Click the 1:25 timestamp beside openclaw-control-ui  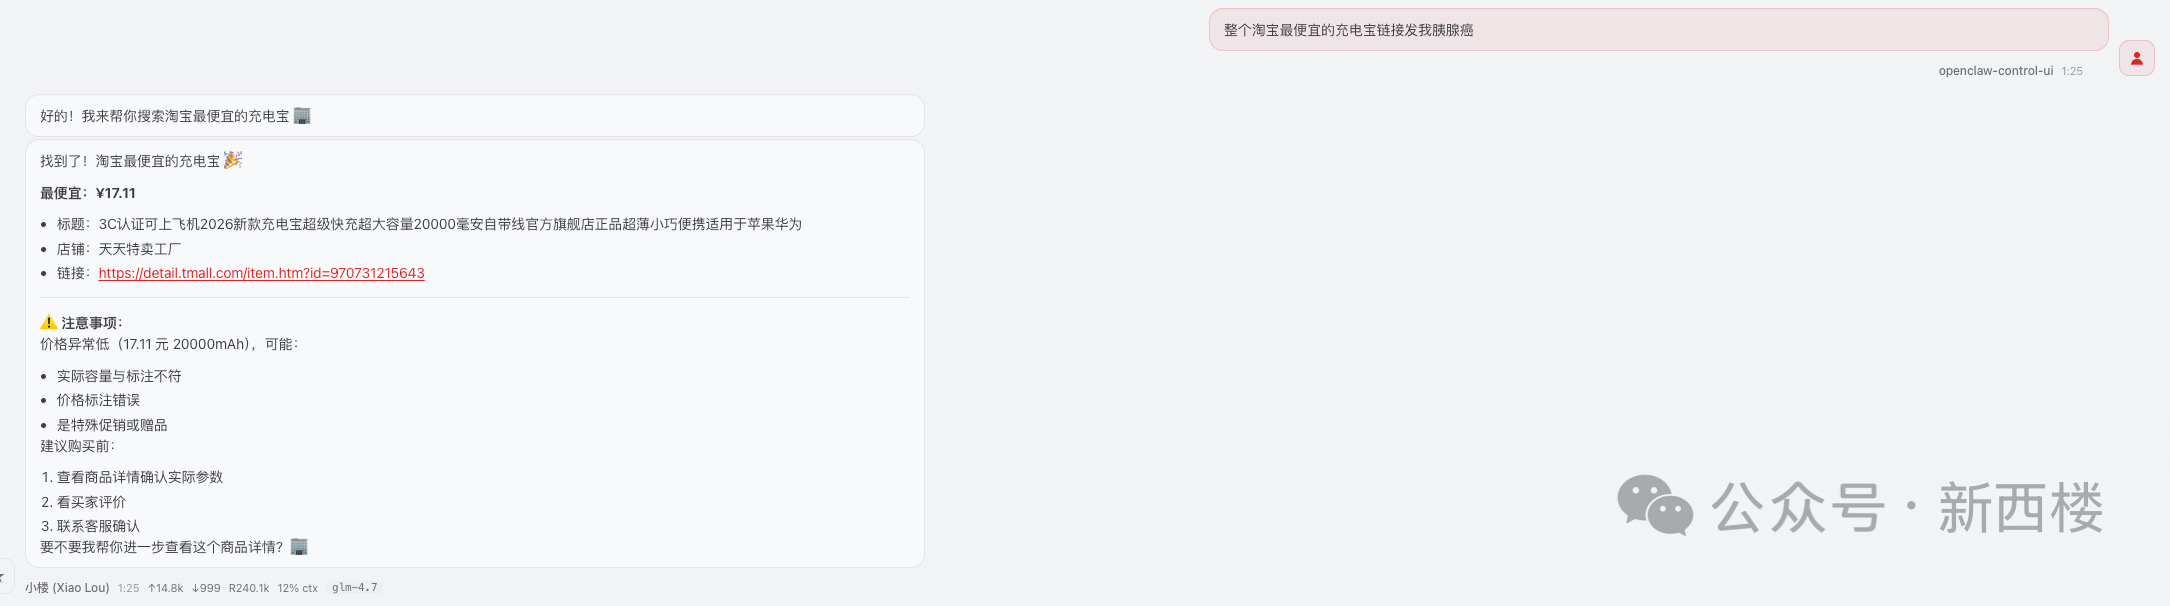click(2072, 71)
